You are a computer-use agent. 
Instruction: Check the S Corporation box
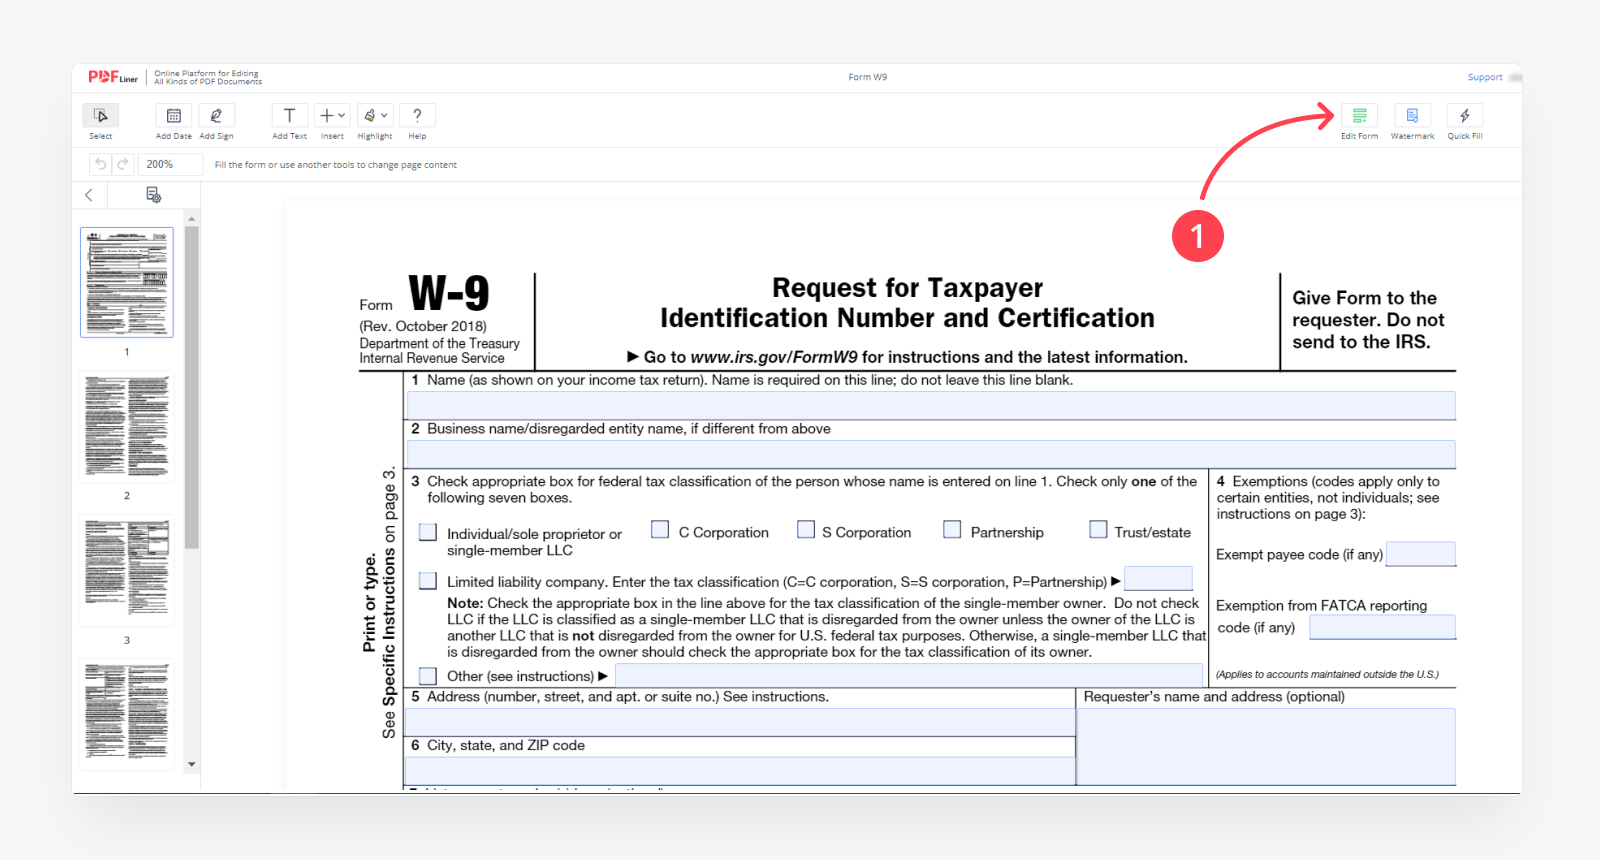coord(806,529)
